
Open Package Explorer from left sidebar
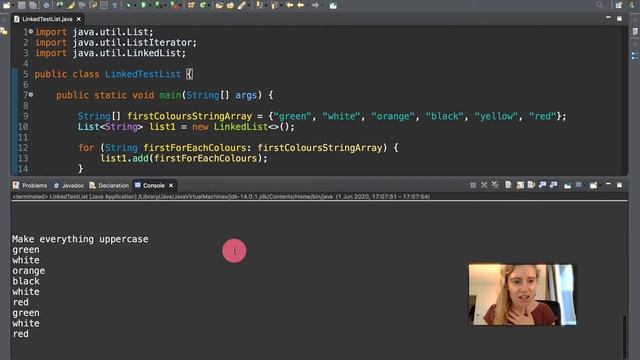coord(4,31)
